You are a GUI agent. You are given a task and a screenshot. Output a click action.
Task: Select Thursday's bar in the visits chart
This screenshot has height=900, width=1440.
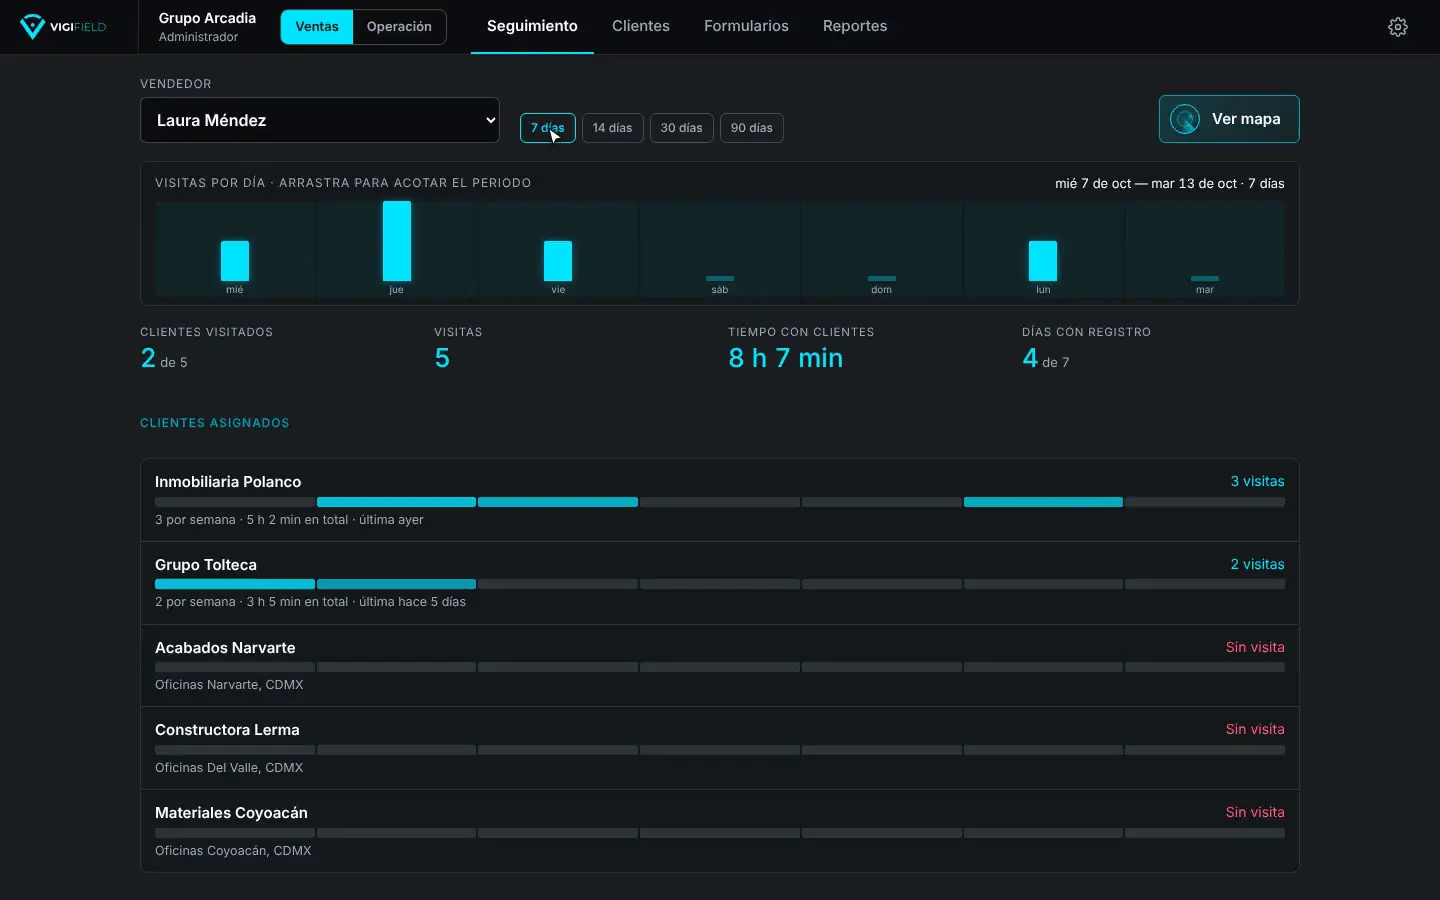(396, 248)
